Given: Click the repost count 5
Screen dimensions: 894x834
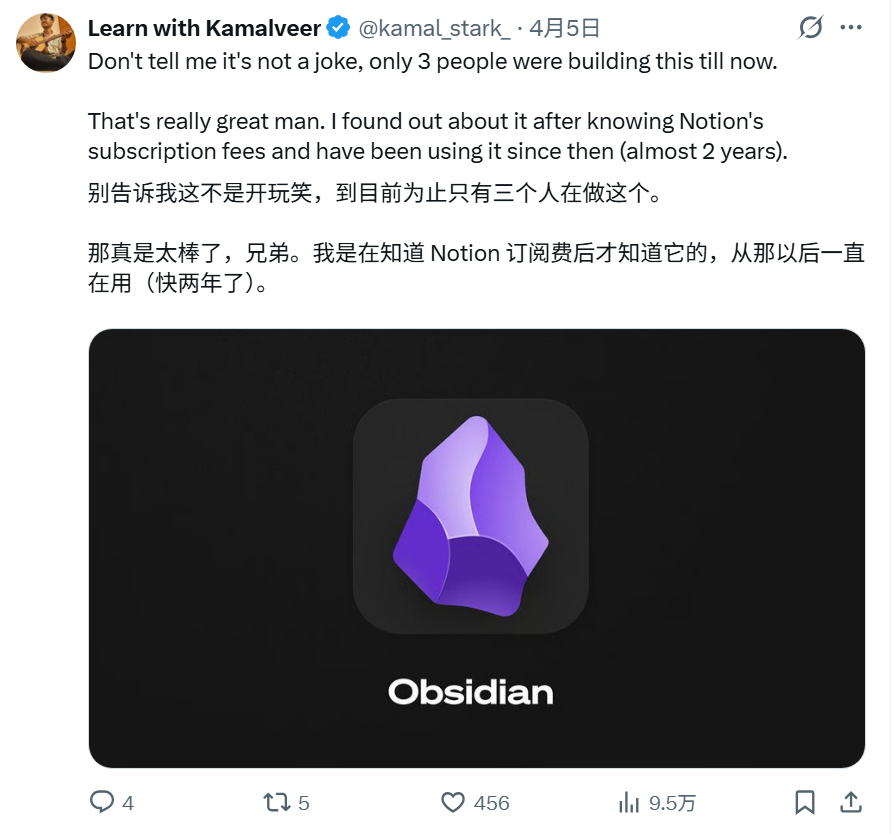Looking at the screenshot, I should click(x=302, y=802).
